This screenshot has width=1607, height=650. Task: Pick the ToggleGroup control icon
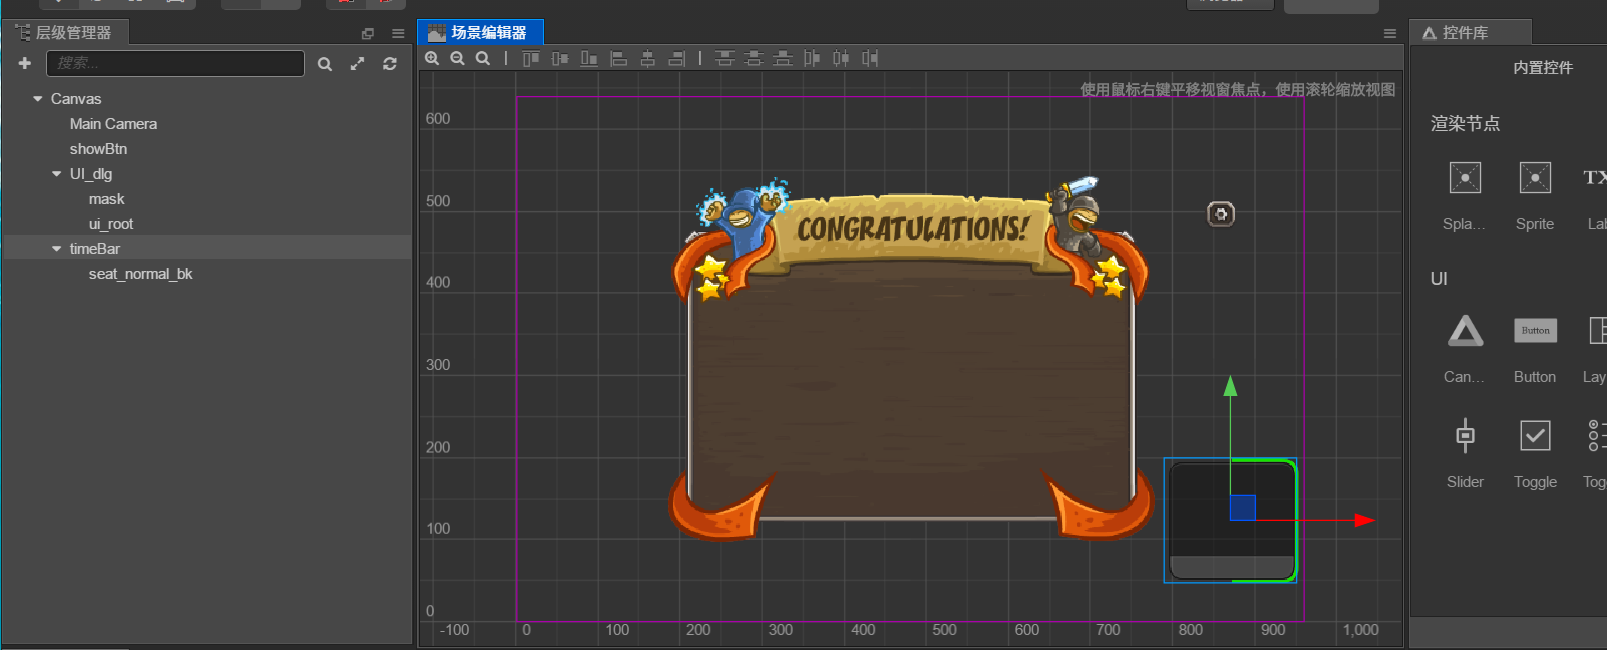click(x=1597, y=435)
